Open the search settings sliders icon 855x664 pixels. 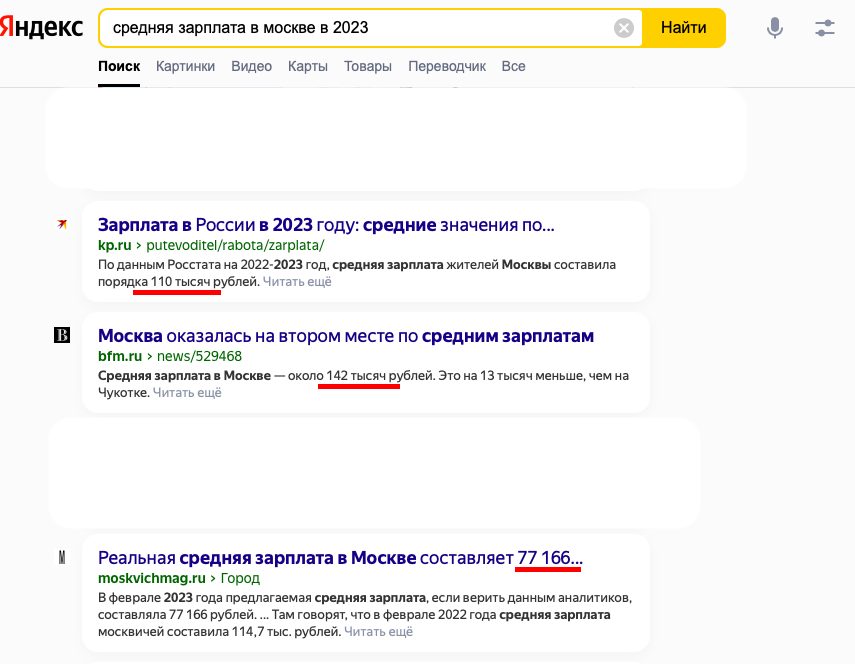[824, 28]
